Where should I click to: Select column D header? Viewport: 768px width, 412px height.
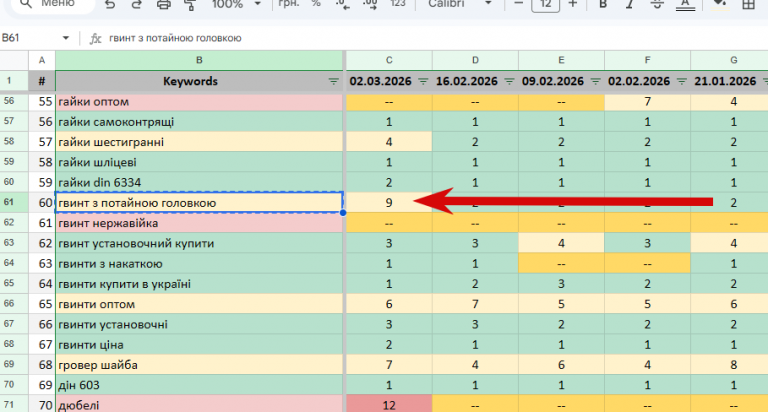(475, 60)
